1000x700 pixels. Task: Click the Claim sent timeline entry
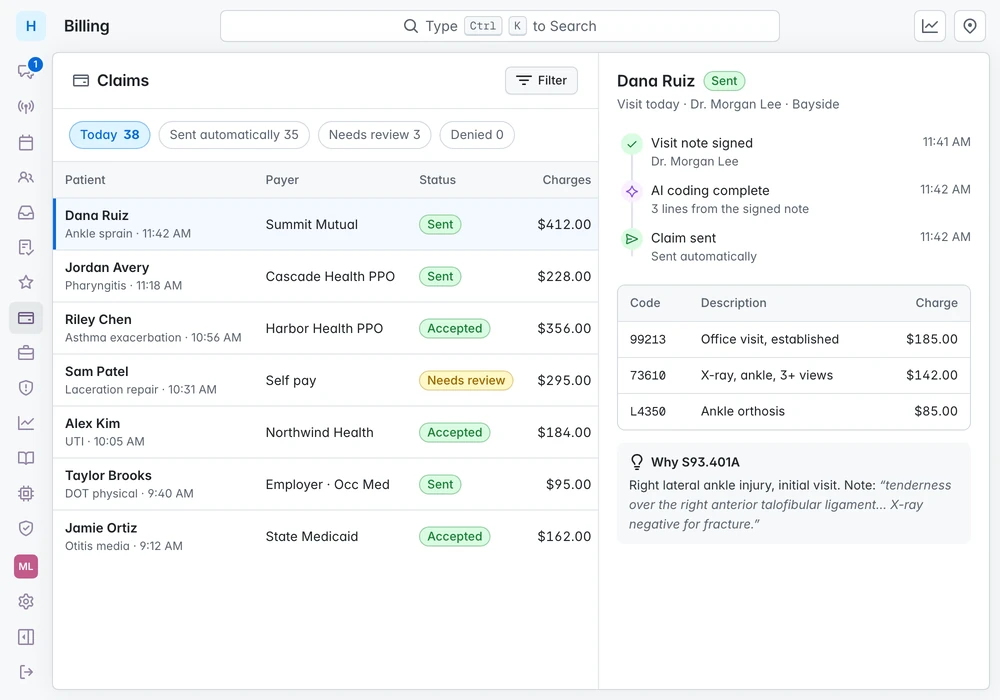796,247
